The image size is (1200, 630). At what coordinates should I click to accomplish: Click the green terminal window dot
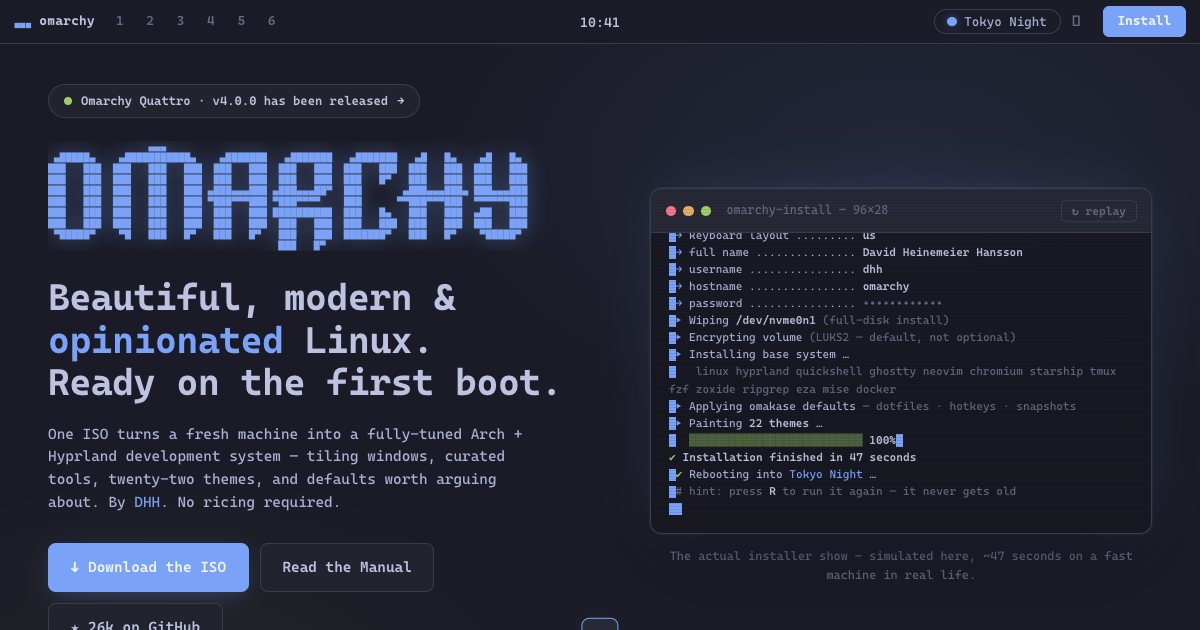[706, 211]
